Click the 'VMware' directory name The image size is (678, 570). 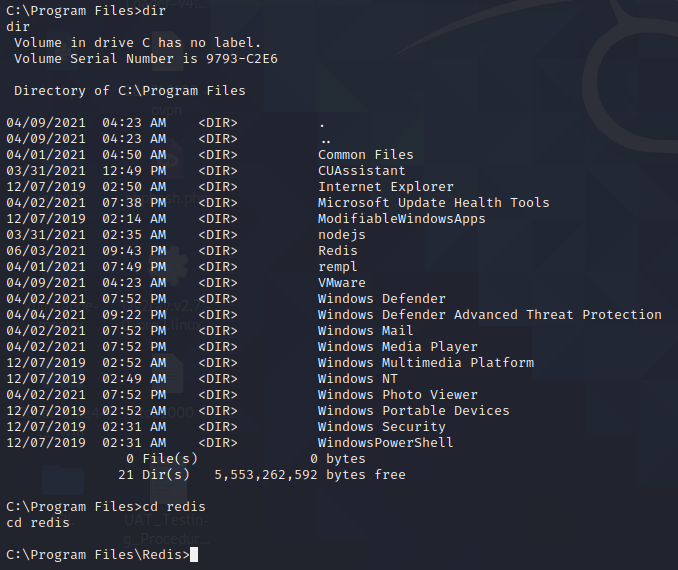[x=342, y=283]
